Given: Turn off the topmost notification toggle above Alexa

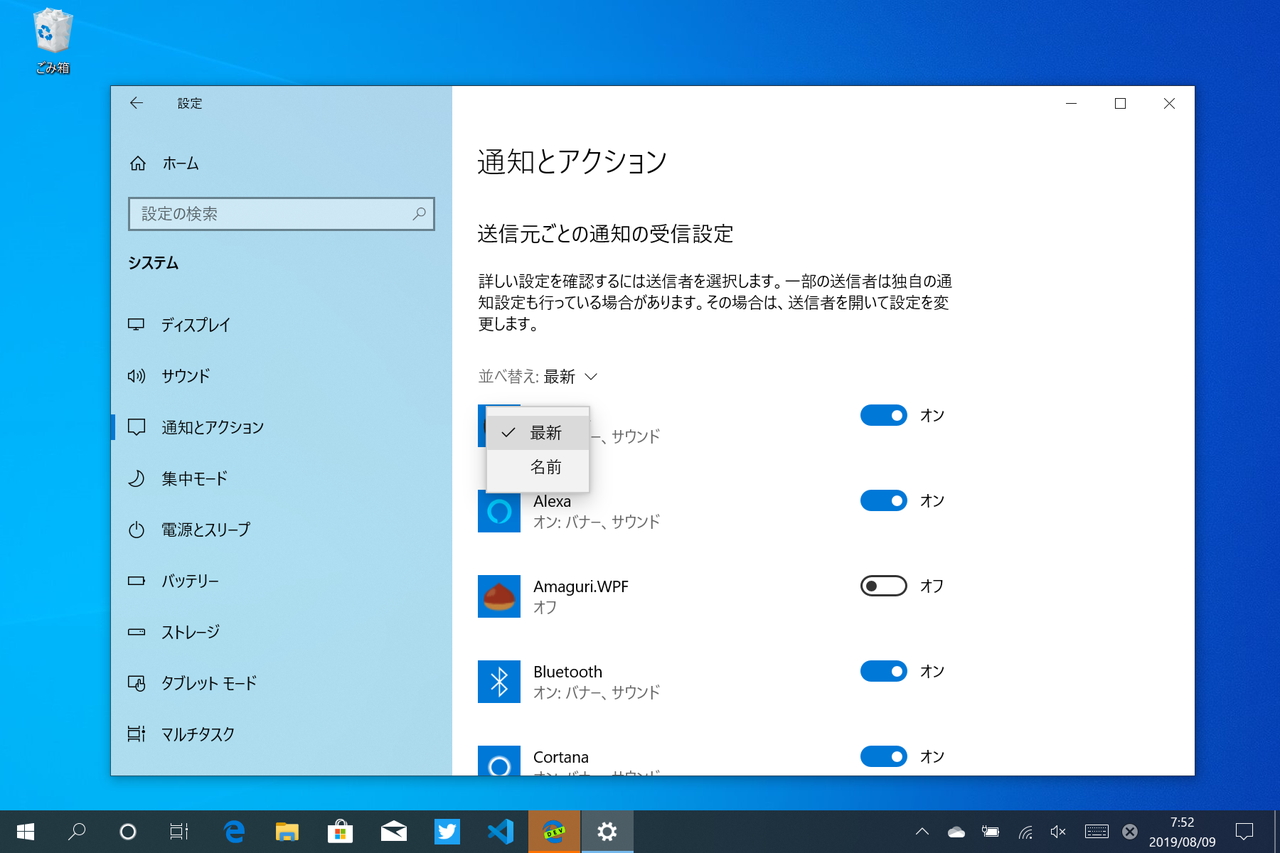Looking at the screenshot, I should pyautogui.click(x=884, y=415).
